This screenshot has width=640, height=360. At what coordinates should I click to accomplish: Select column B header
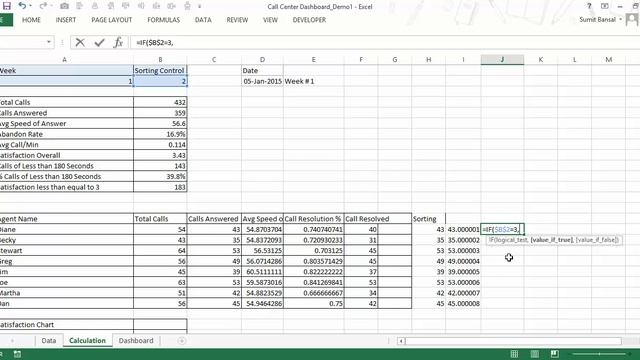tap(160, 60)
